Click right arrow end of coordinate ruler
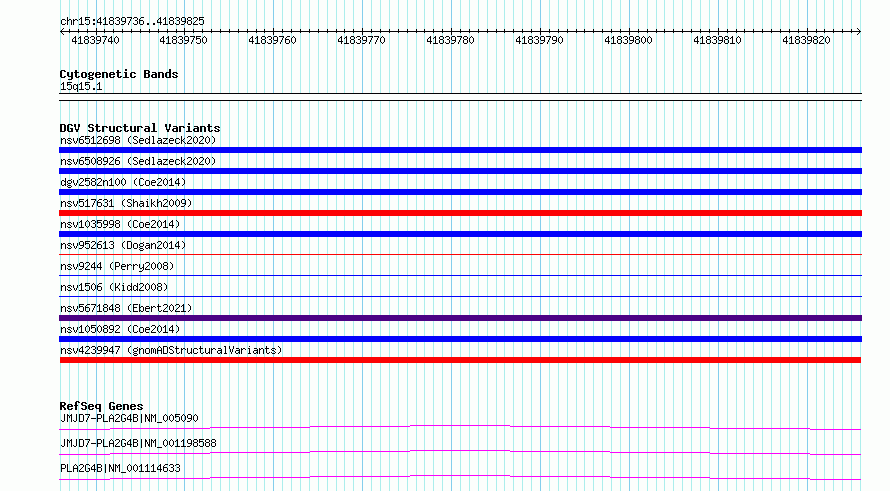Screen dimensions: 890x491 pyautogui.click(x=859, y=31)
